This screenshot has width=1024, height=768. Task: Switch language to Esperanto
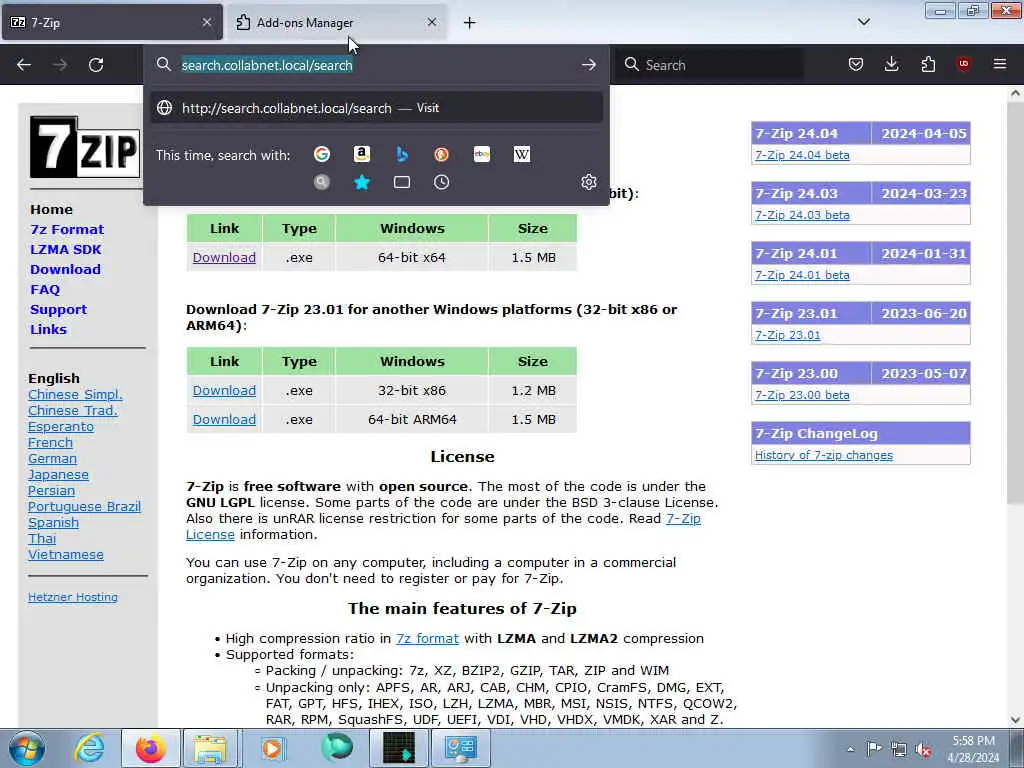[61, 426]
